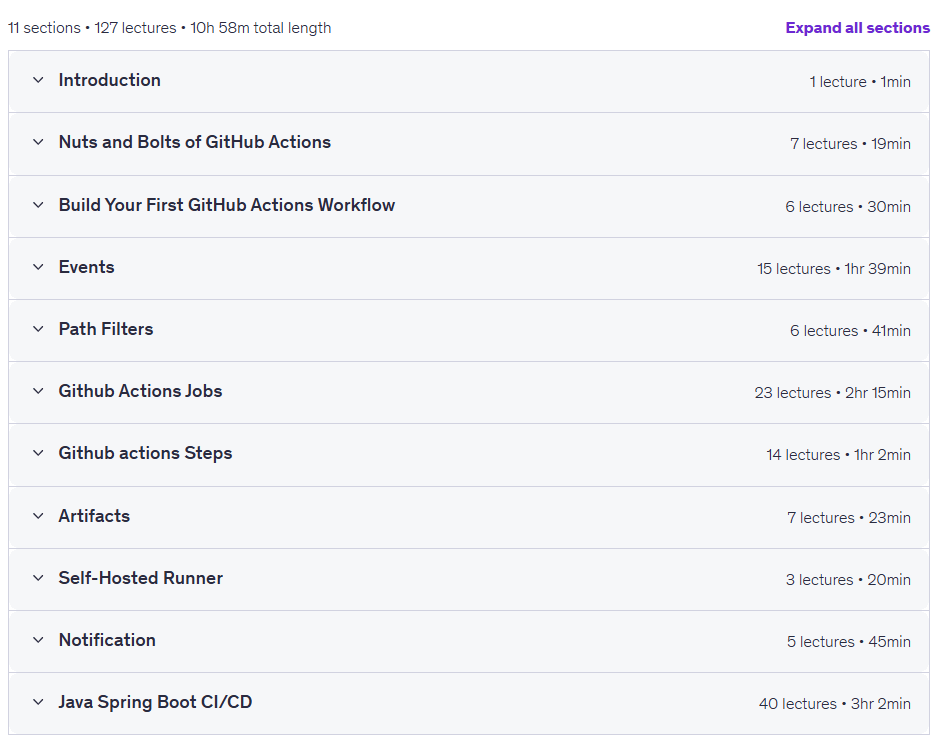
Task: Expand the Self-Hosted Runner chevron
Action: 38,578
